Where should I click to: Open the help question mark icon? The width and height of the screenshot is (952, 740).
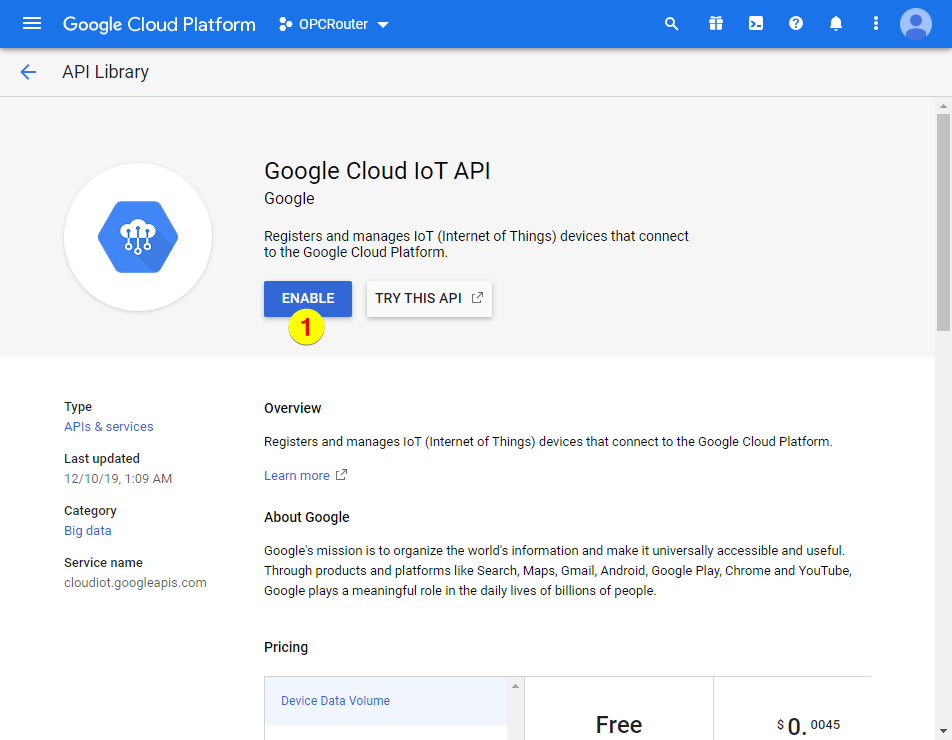(x=796, y=24)
